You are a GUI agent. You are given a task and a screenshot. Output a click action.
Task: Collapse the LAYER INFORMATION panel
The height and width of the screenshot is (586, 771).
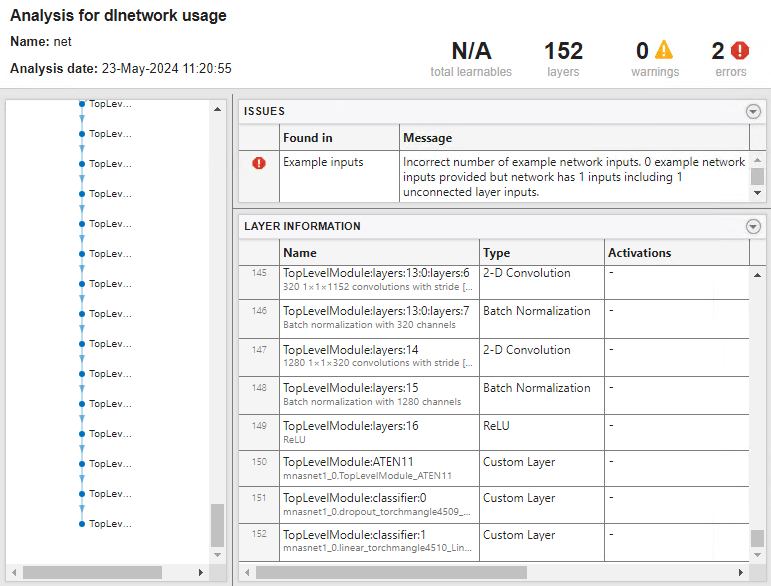click(x=753, y=227)
